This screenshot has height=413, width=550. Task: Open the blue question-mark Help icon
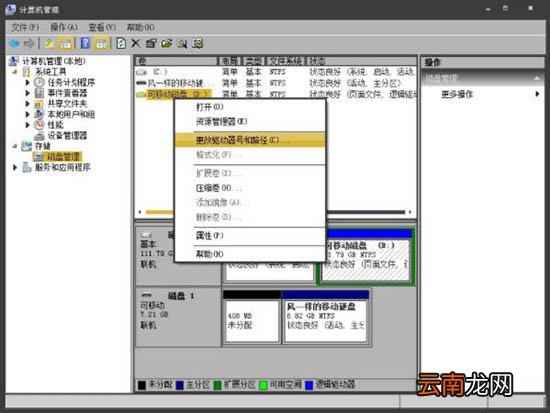(85, 44)
